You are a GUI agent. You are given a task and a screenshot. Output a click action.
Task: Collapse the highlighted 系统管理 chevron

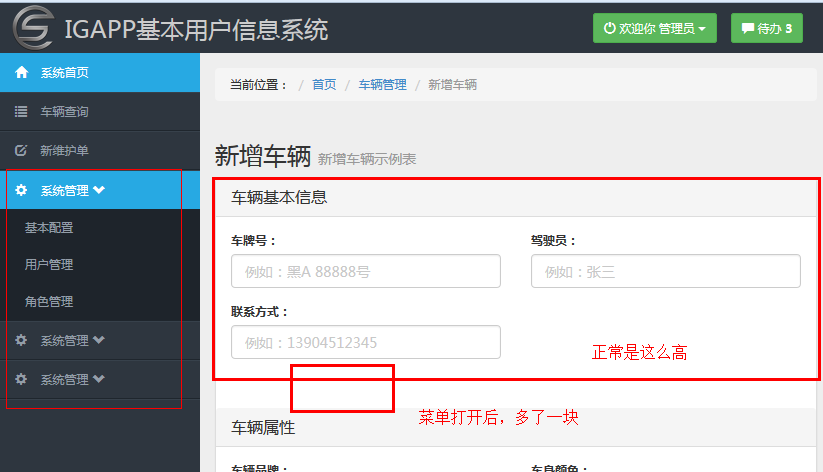click(99, 190)
